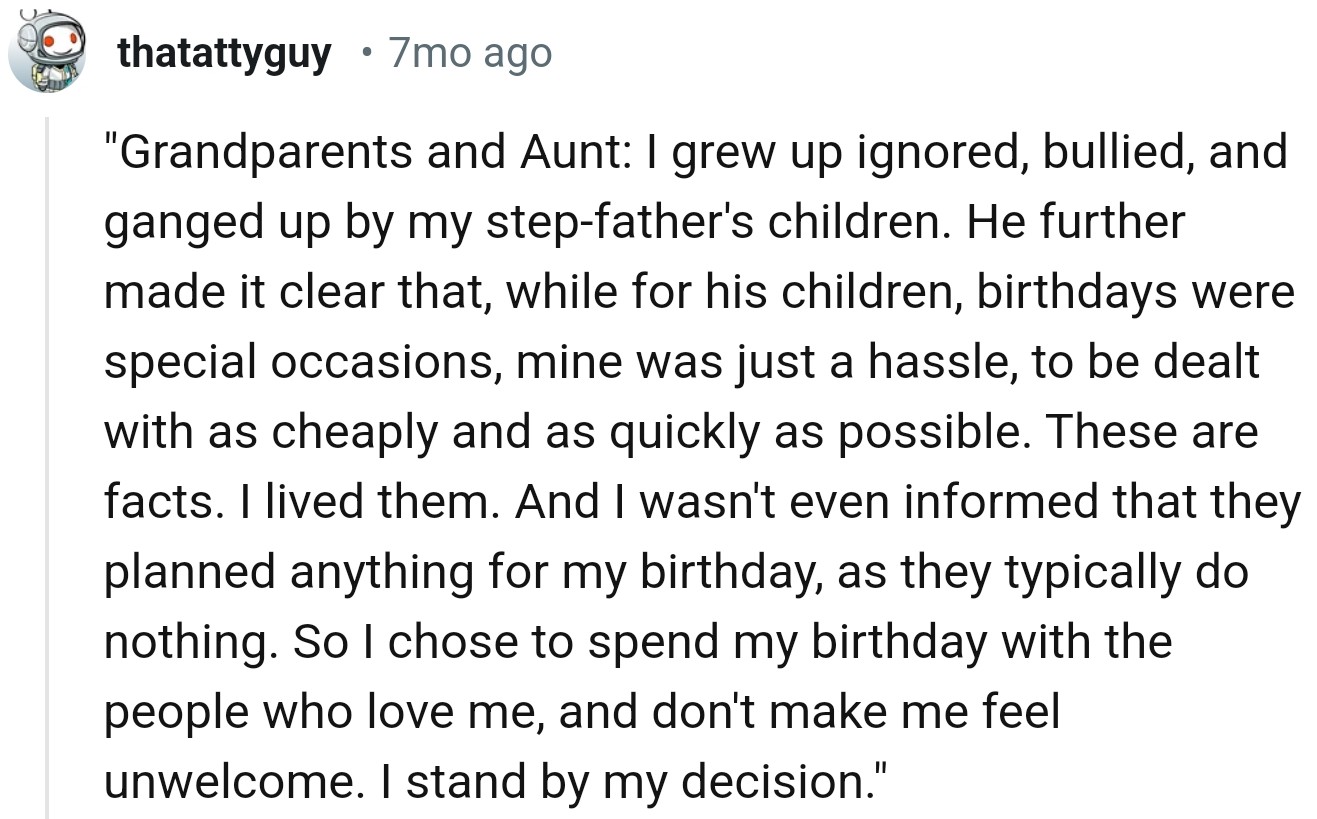Click the words "birthdays were" in the comment
1317x819 pixels.
coord(1135,292)
